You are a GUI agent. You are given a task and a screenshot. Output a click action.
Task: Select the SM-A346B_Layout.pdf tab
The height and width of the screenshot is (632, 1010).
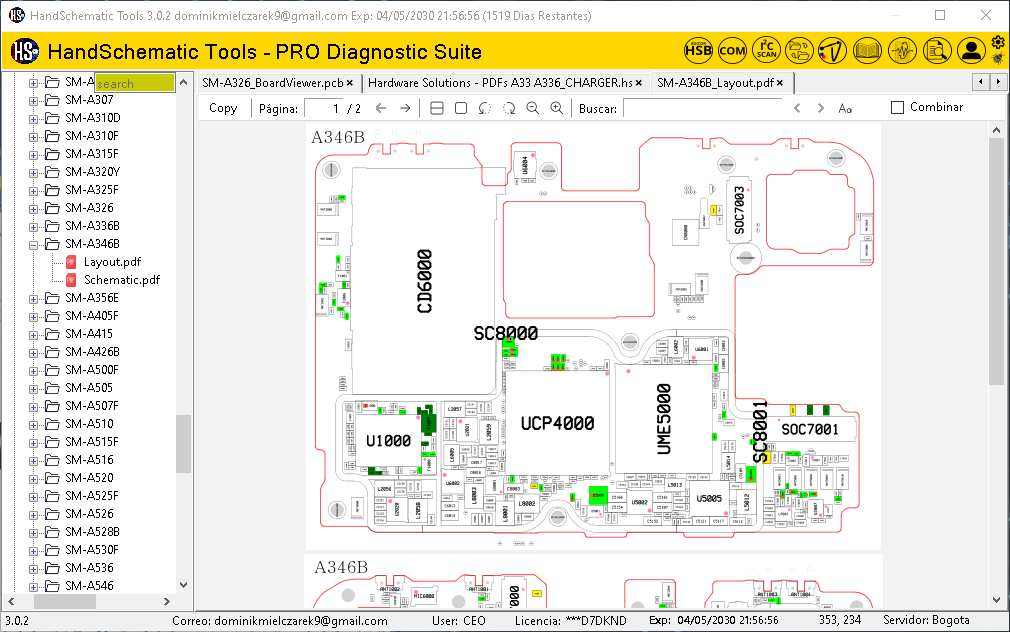click(x=715, y=83)
